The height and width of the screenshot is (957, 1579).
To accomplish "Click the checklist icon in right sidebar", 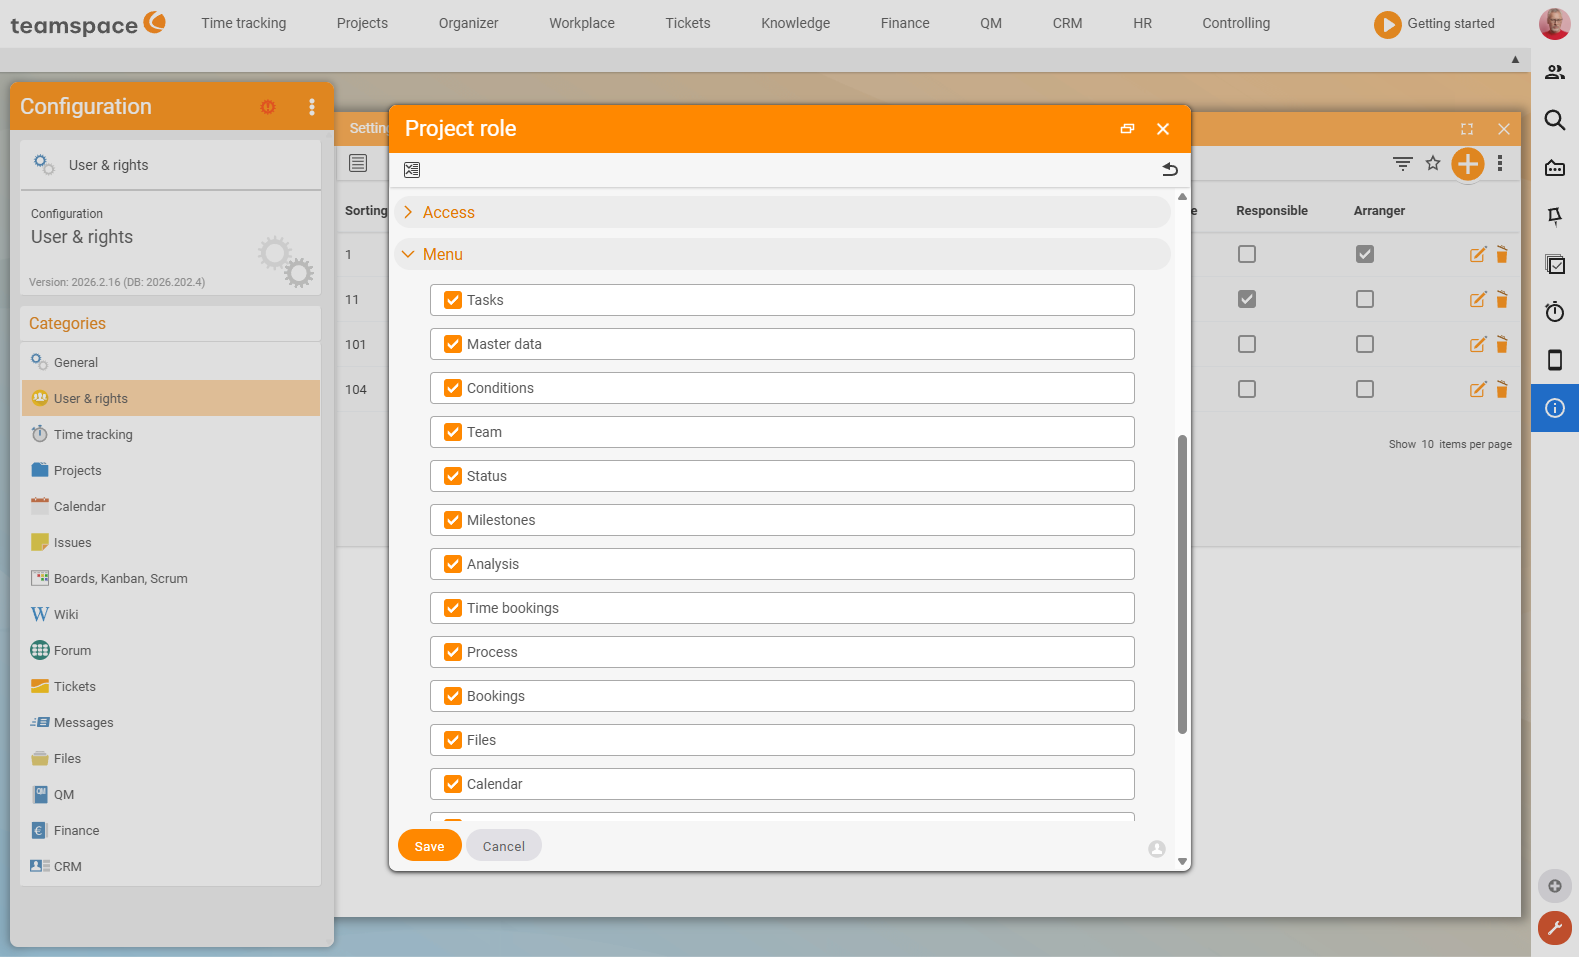I will point(1555,264).
